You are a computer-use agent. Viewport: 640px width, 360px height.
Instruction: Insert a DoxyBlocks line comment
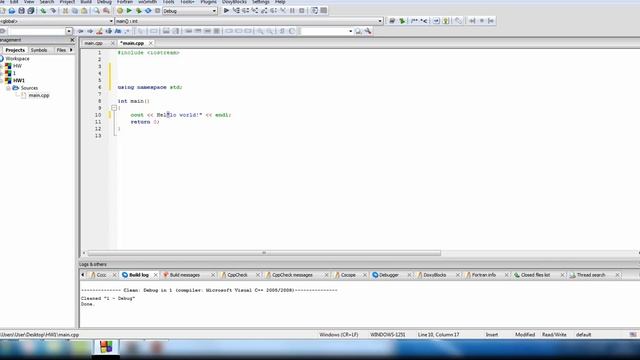coord(424,21)
